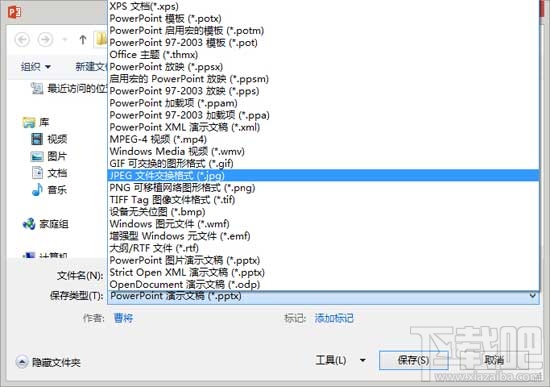Collapse folders with 隐藏文件夹 button
550x387 pixels.
tap(48, 362)
